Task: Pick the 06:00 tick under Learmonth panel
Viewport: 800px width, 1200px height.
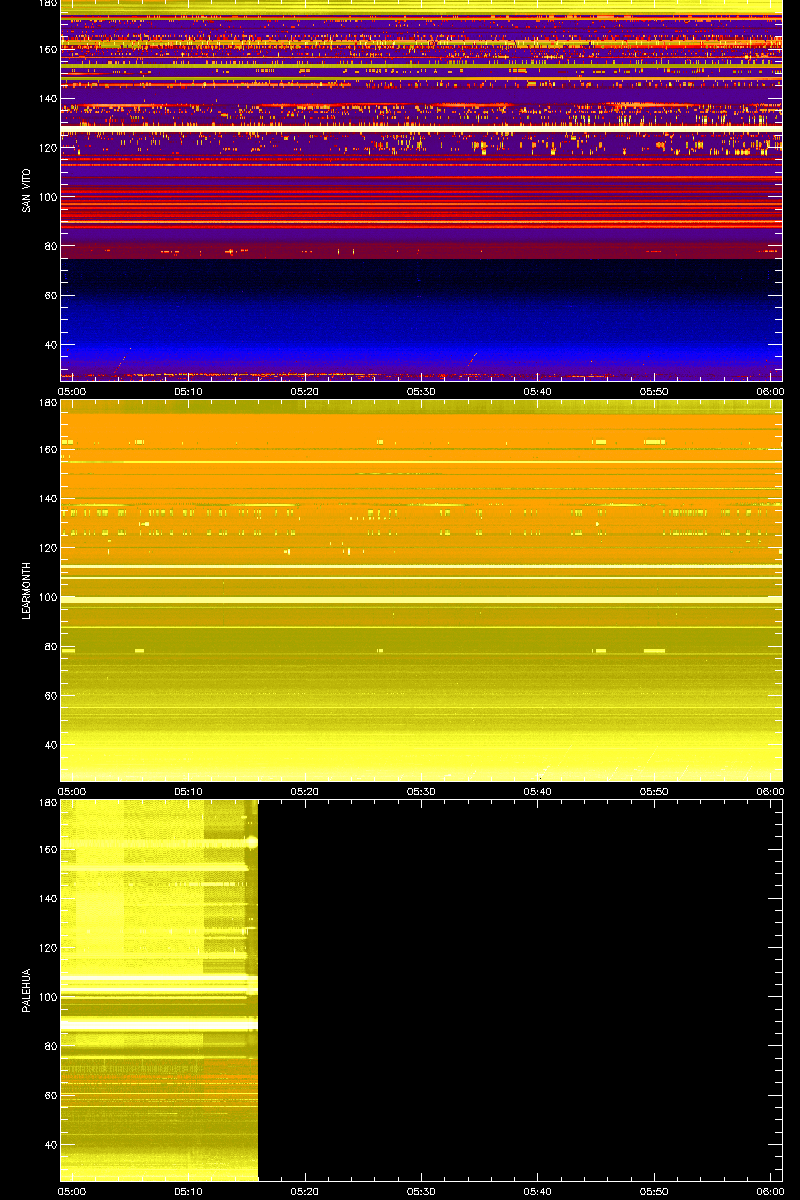Action: [770, 791]
